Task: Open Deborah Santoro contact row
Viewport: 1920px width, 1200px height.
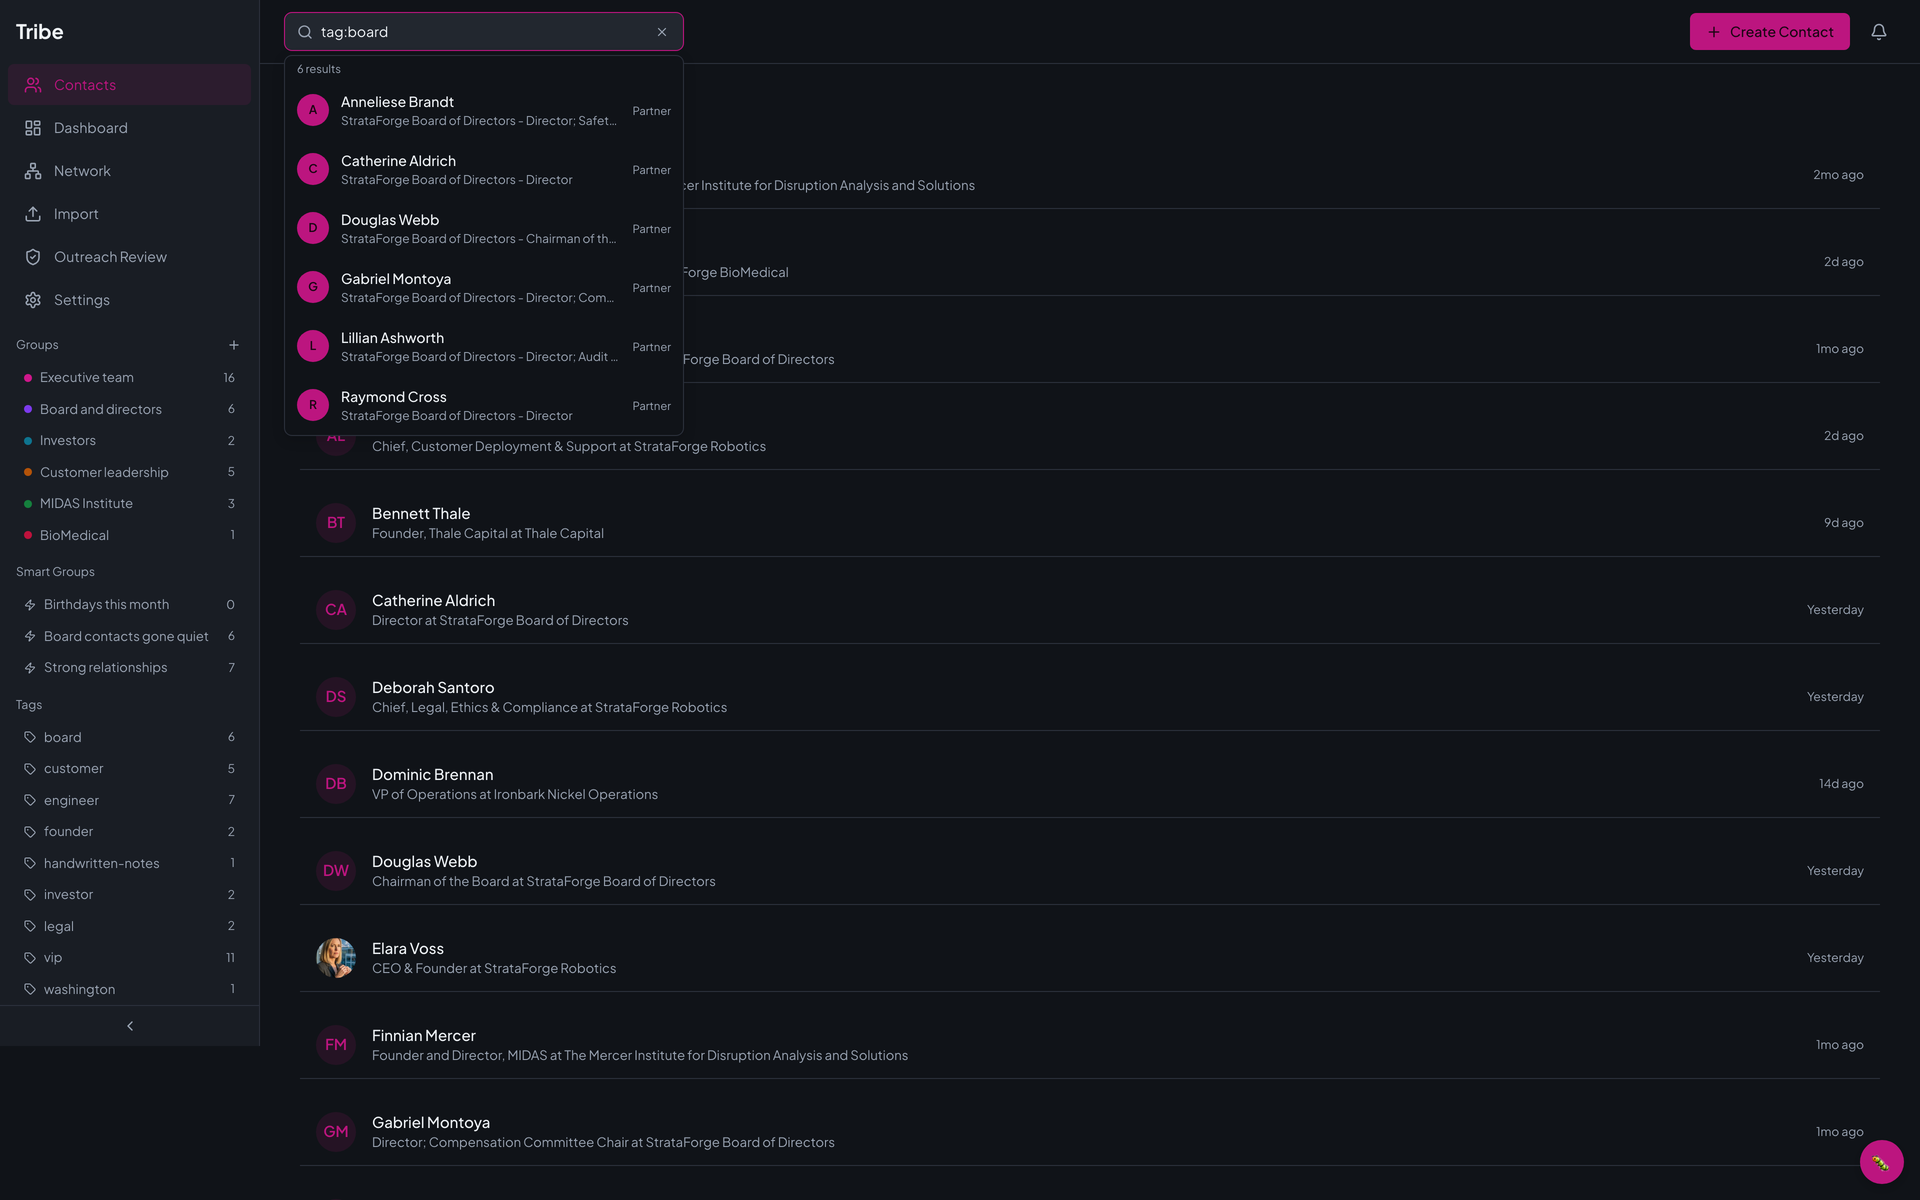Action: (1090, 697)
